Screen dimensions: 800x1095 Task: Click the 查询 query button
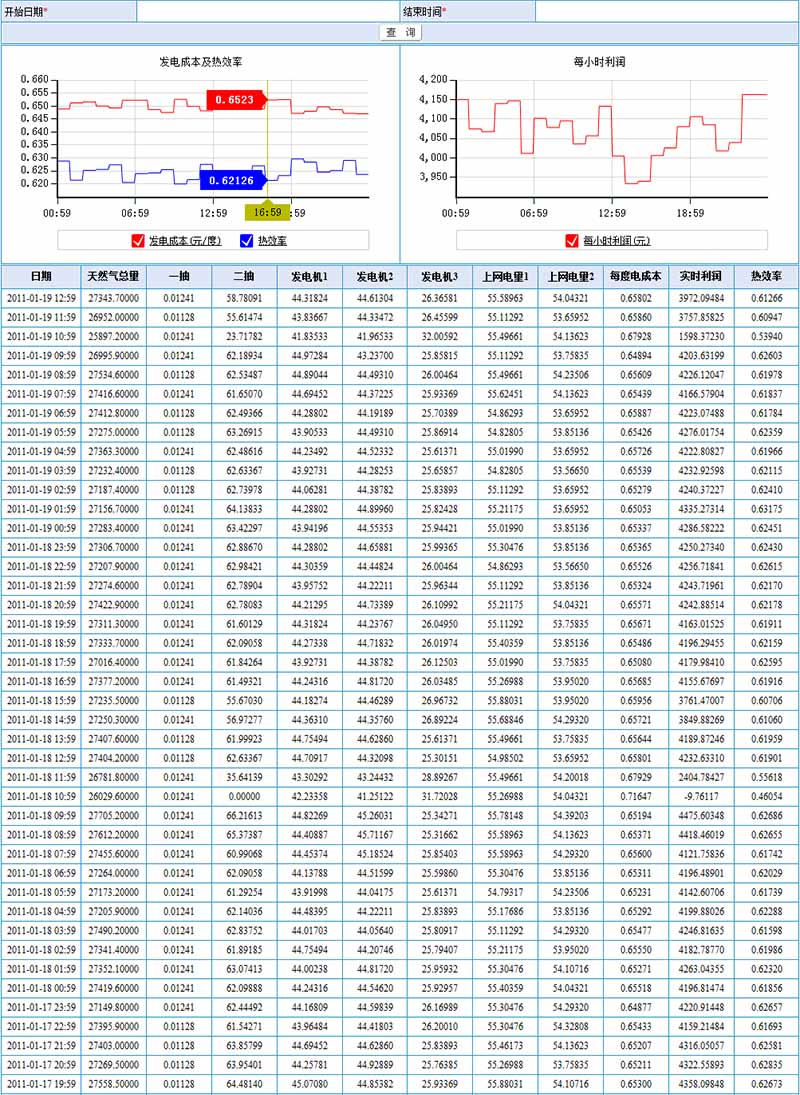(x=400, y=33)
